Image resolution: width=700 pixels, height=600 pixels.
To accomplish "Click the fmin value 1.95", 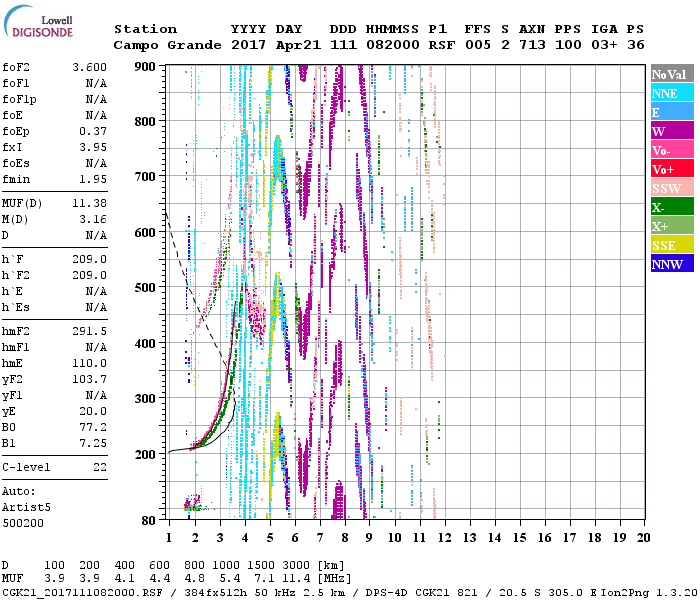I will 93,180.
